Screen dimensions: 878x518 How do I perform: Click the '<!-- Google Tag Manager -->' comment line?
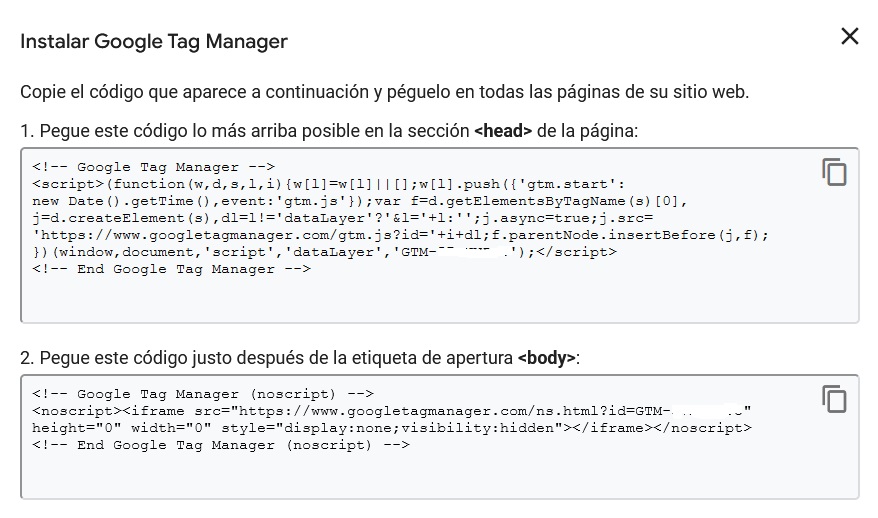[x=153, y=167]
